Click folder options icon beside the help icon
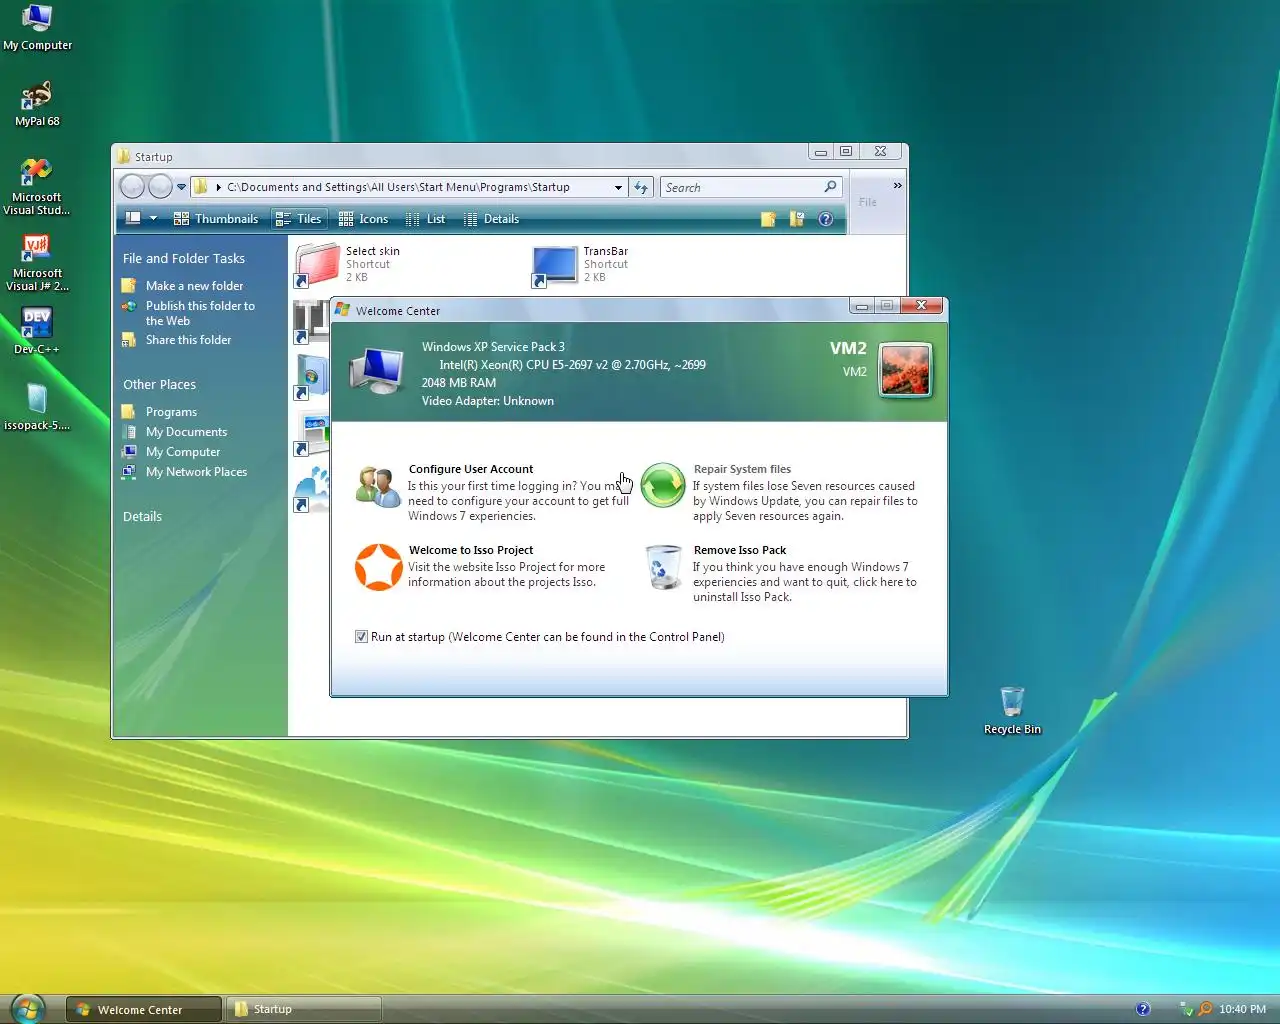1280x1024 pixels. pyautogui.click(x=797, y=219)
